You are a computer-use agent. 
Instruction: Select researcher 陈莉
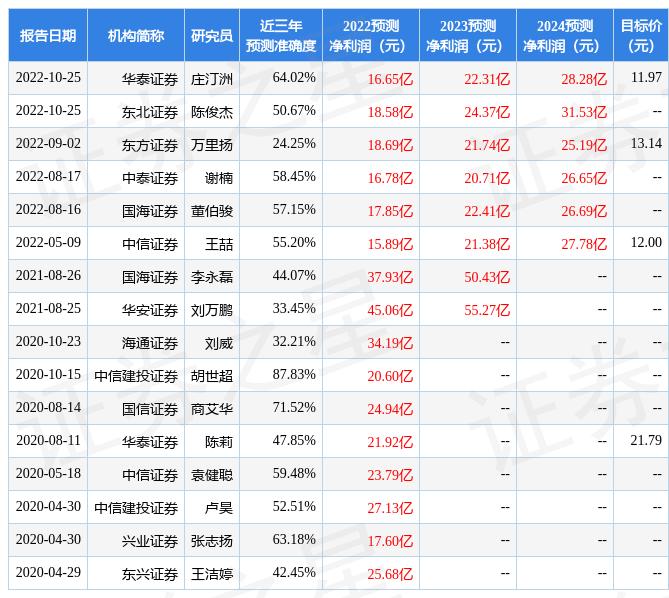click(219, 442)
